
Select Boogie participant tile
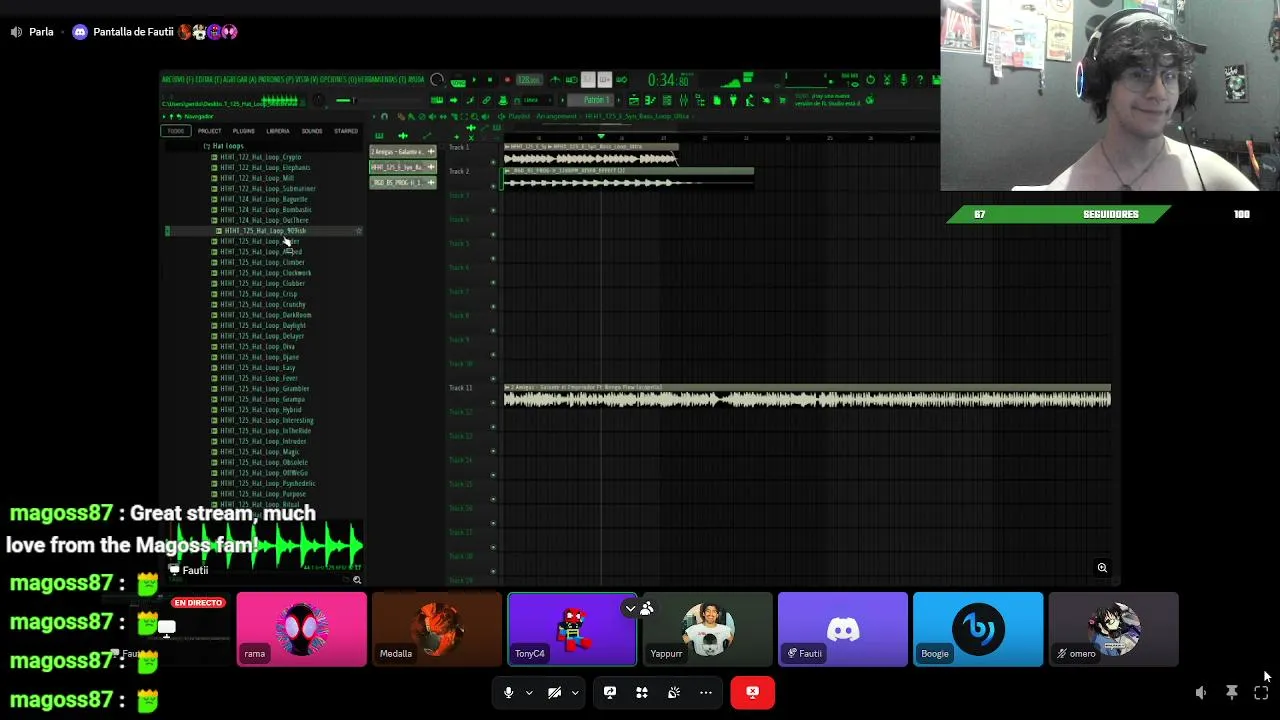click(x=978, y=629)
